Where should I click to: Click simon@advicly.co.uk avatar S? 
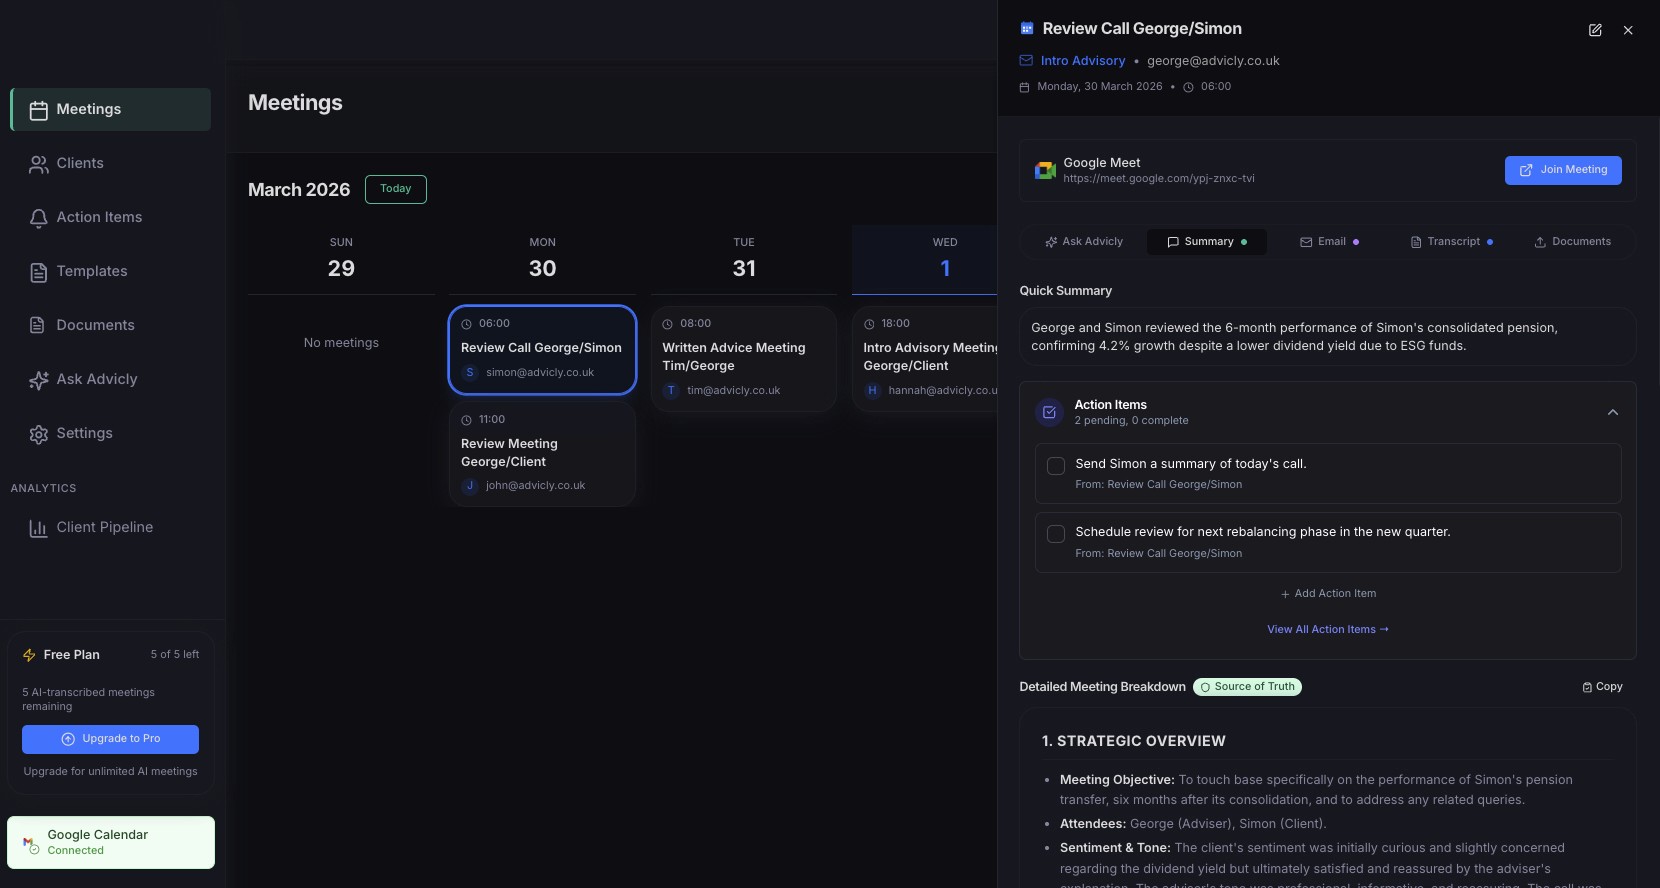point(470,372)
